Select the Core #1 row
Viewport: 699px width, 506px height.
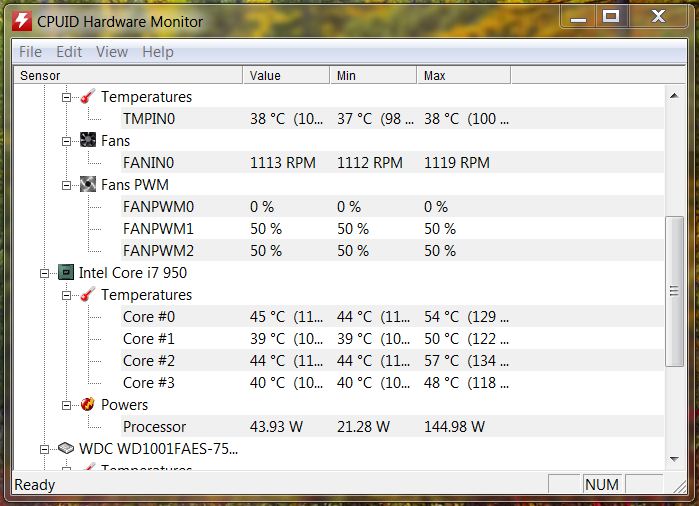392,338
